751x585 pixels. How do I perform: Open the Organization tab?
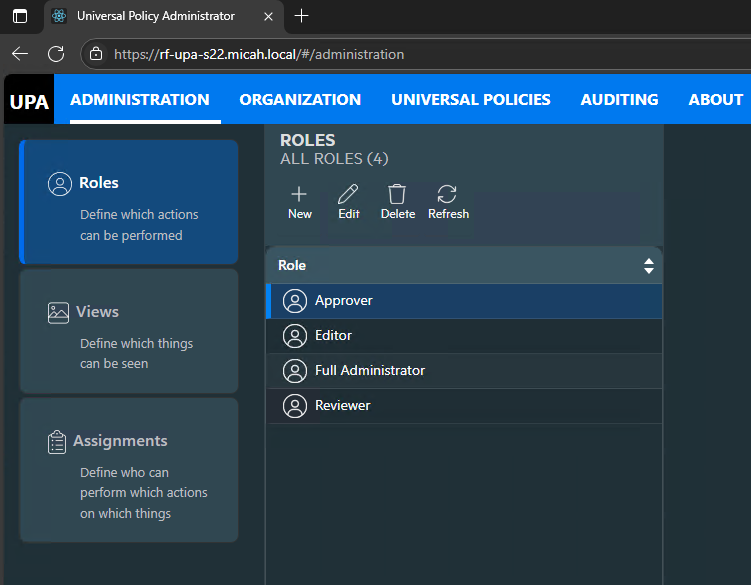click(x=300, y=100)
